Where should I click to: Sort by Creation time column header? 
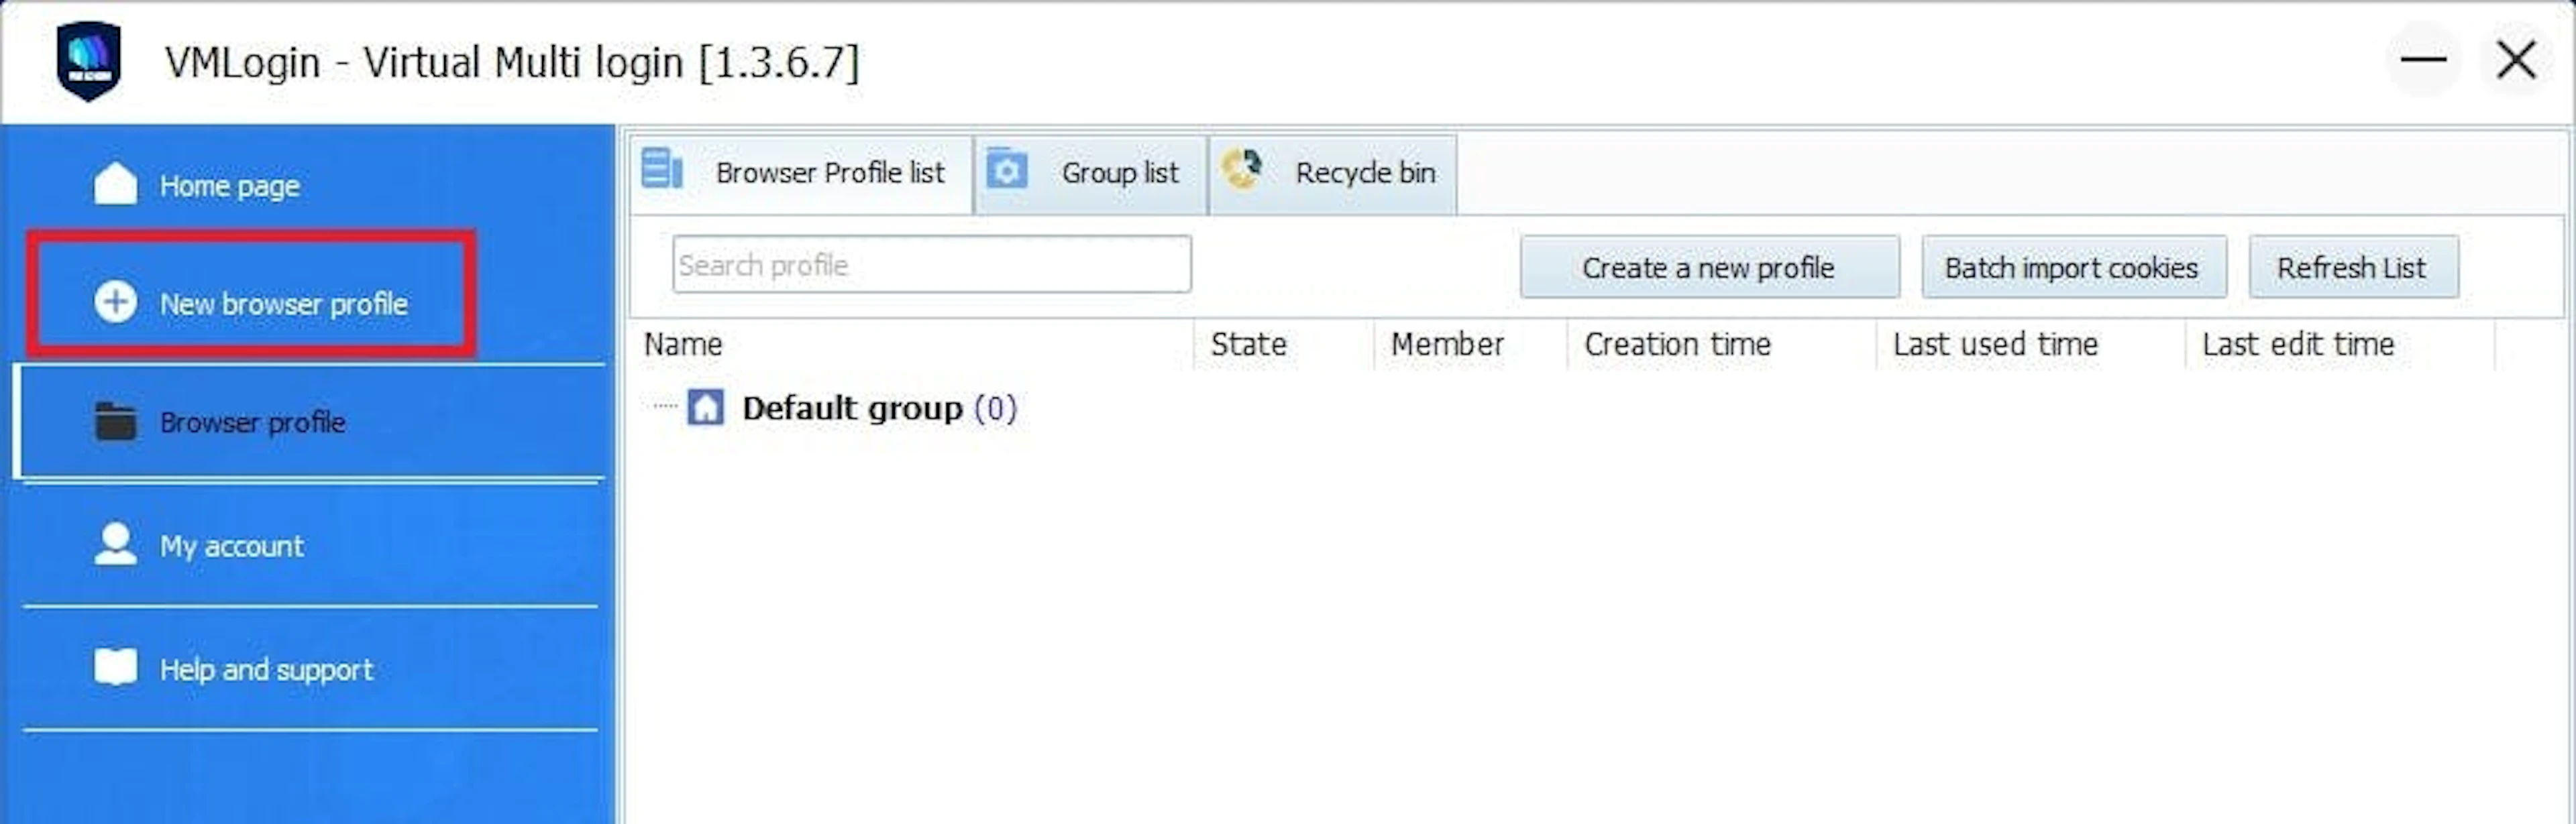pyautogui.click(x=1722, y=344)
